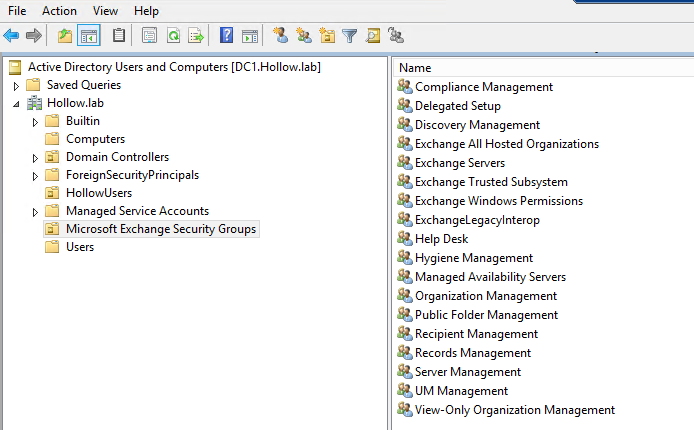Click the Refresh toolbar icon
The image size is (694, 430).
pos(173,36)
